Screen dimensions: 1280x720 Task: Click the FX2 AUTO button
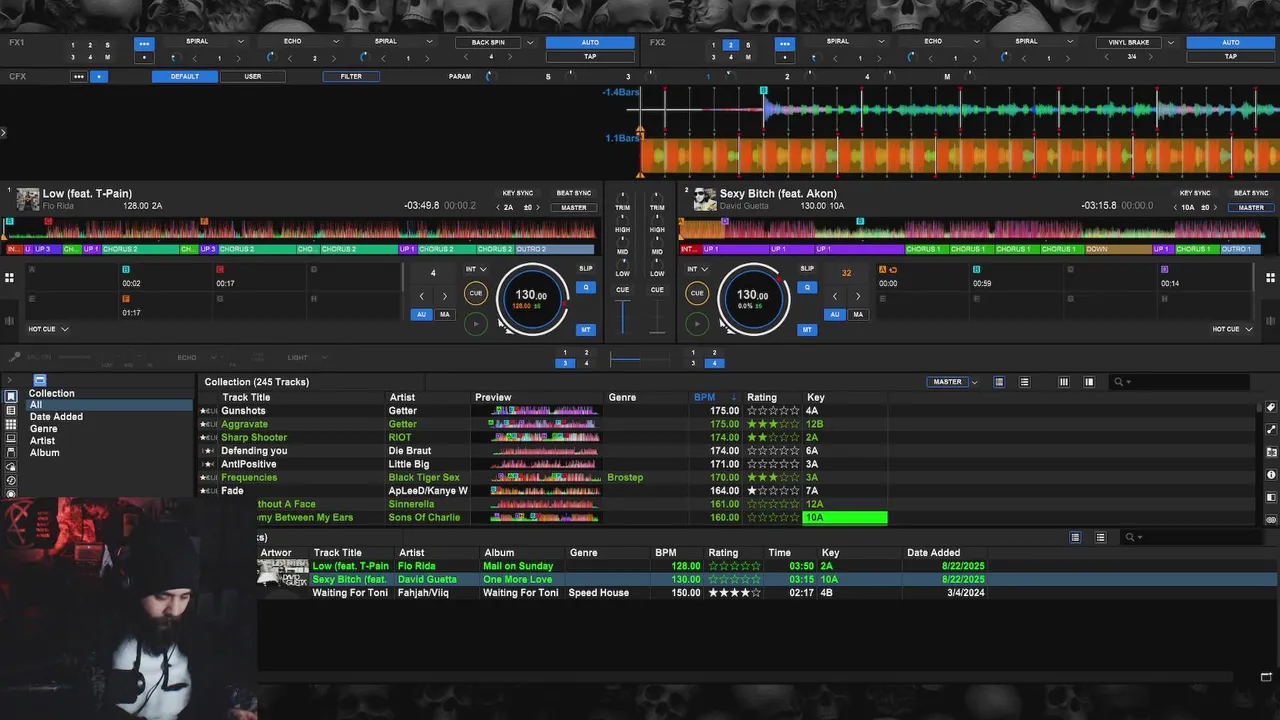coord(1231,43)
